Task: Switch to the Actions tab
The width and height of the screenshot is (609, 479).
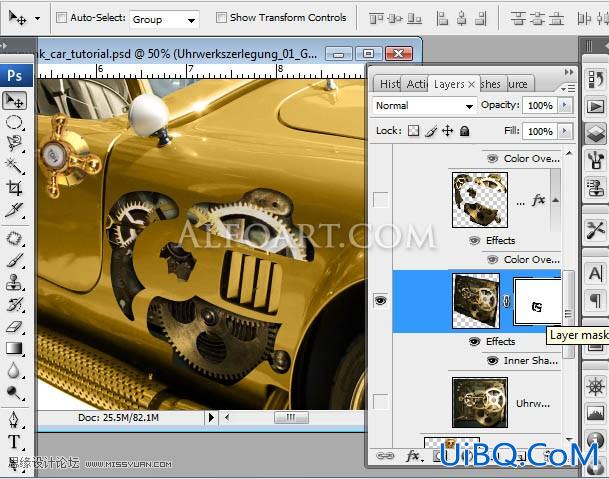Action: (x=416, y=84)
